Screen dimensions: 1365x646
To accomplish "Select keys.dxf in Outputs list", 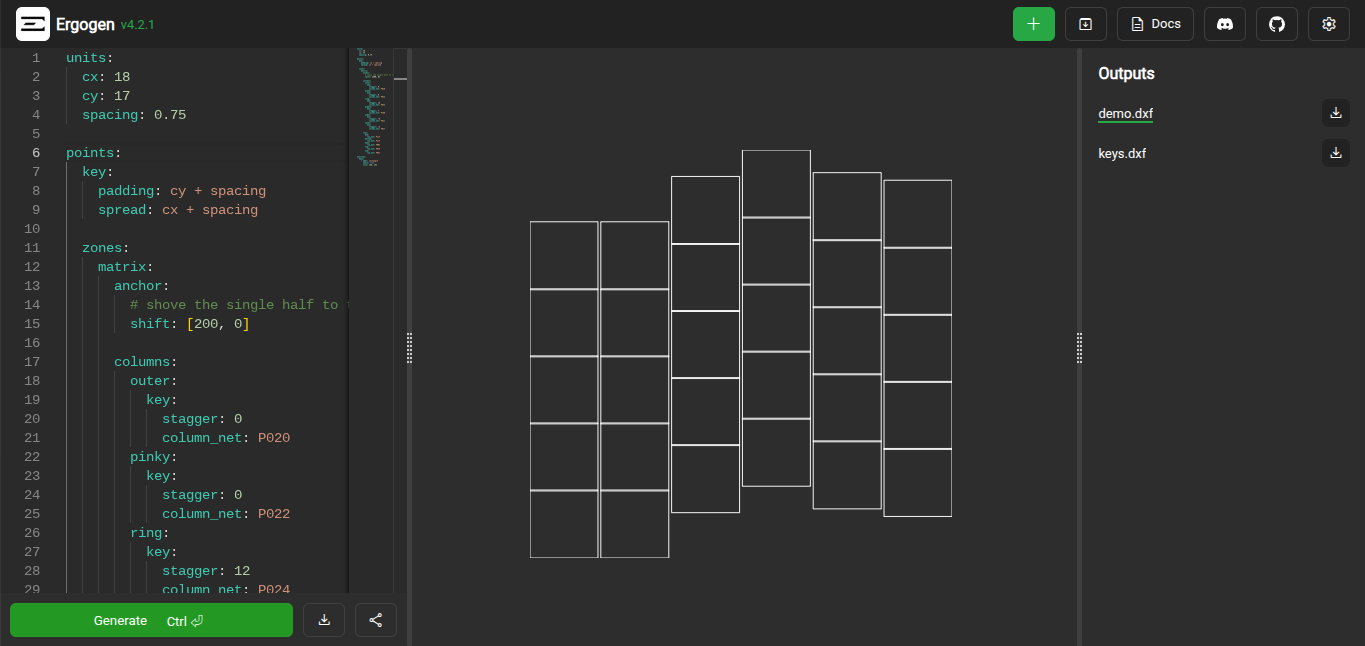I will 1122,153.
